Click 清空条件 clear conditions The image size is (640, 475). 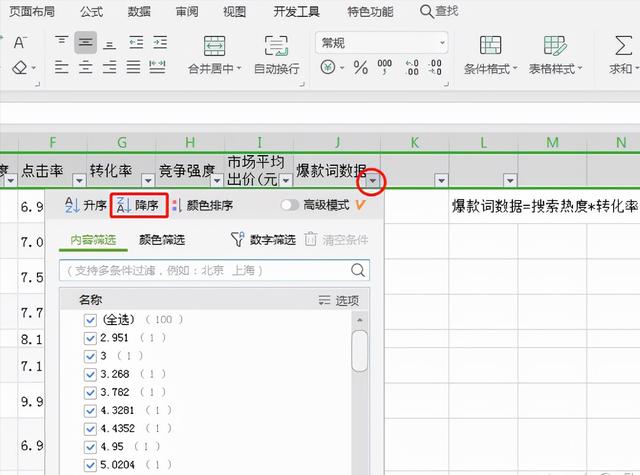coord(336,240)
